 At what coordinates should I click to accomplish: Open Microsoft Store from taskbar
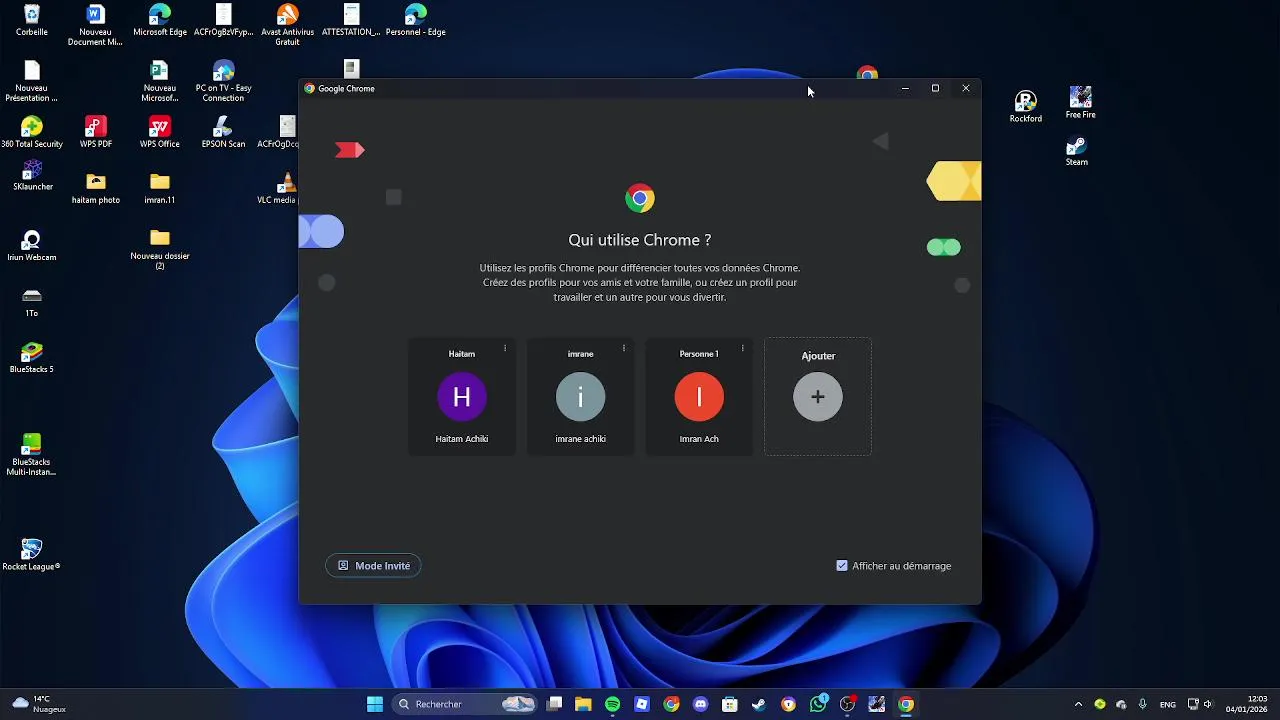pos(730,704)
